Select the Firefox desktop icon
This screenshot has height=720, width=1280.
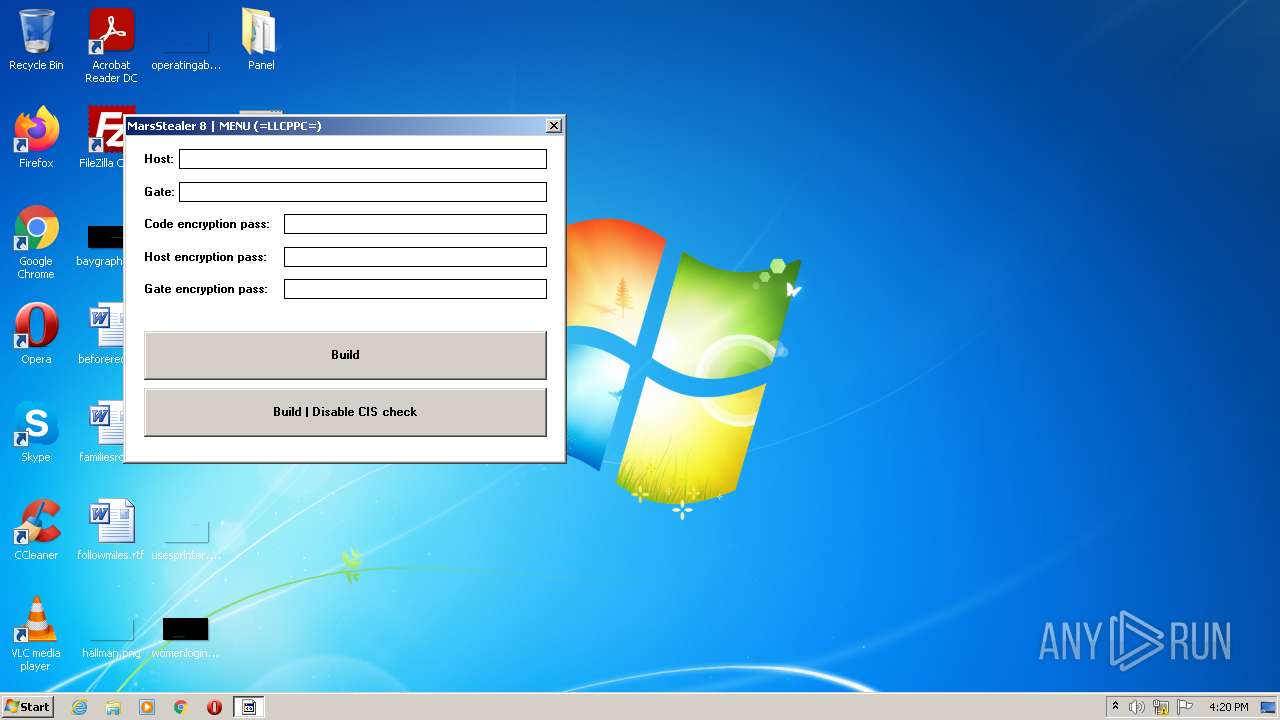(x=36, y=138)
